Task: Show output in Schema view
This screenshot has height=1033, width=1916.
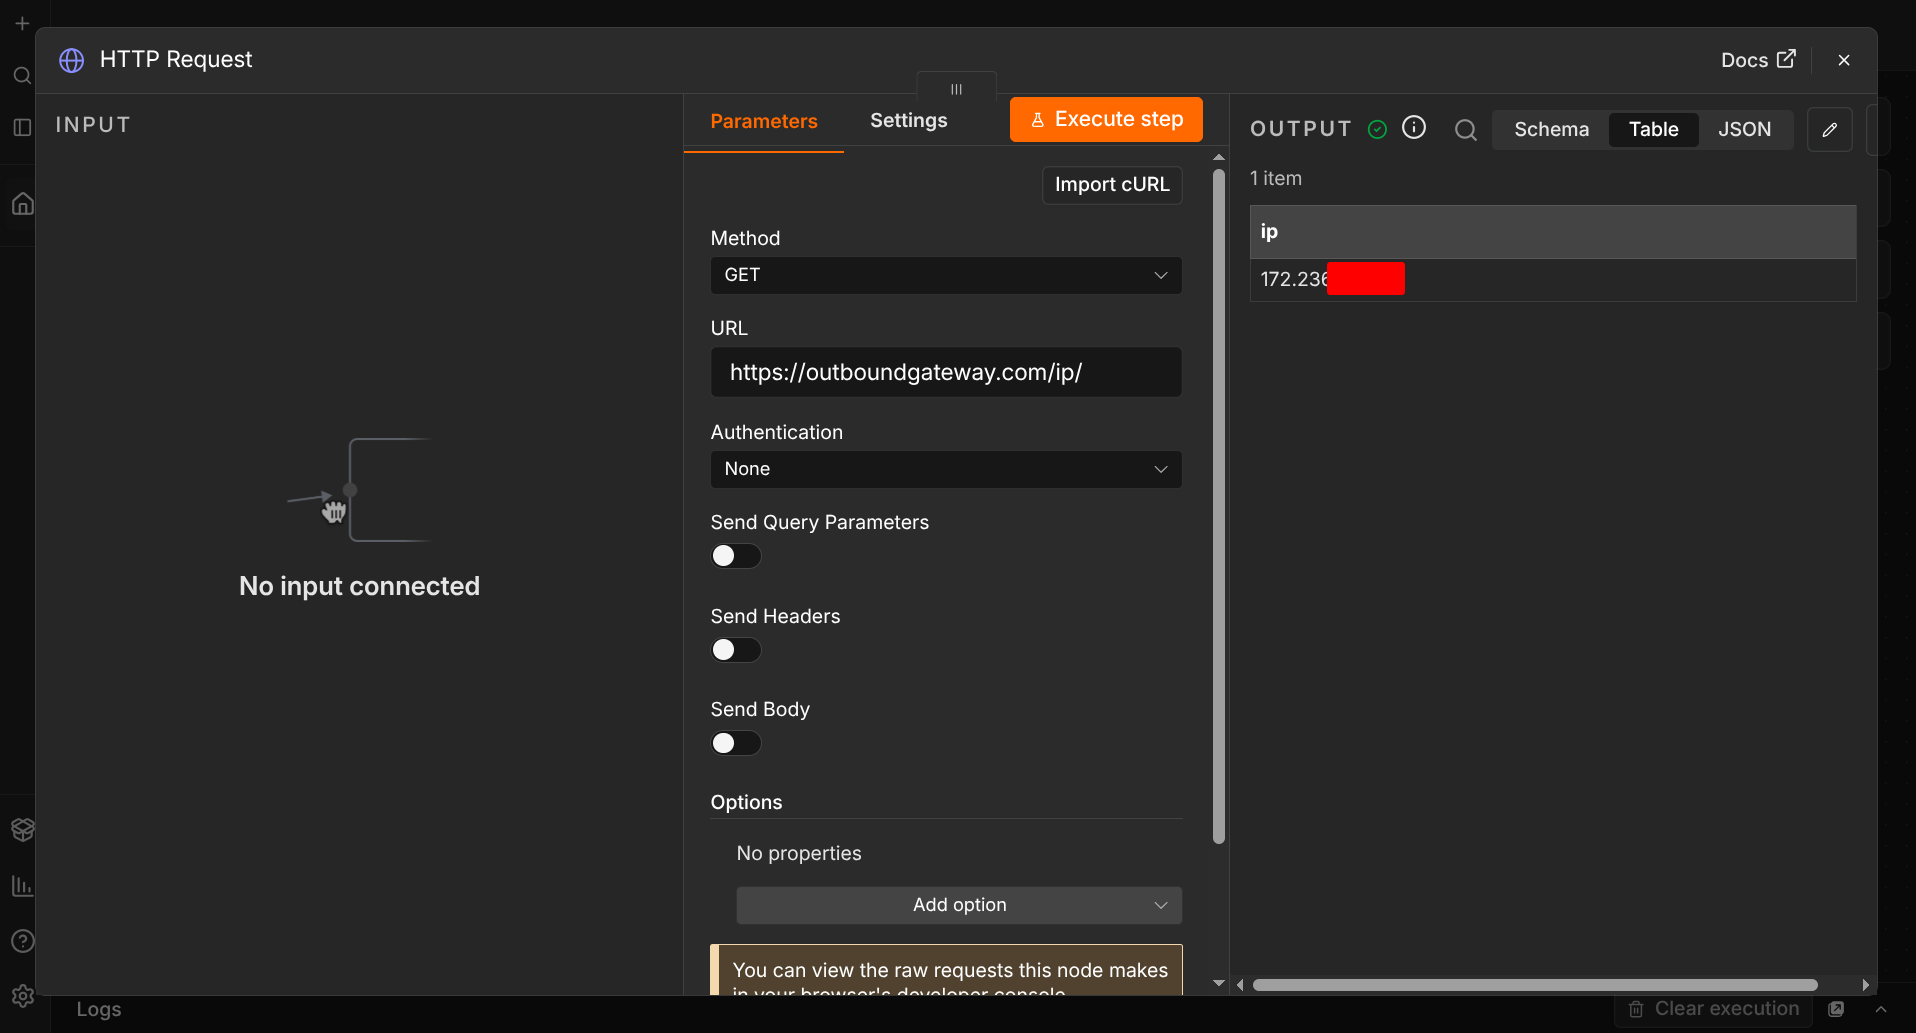Action: [1551, 129]
